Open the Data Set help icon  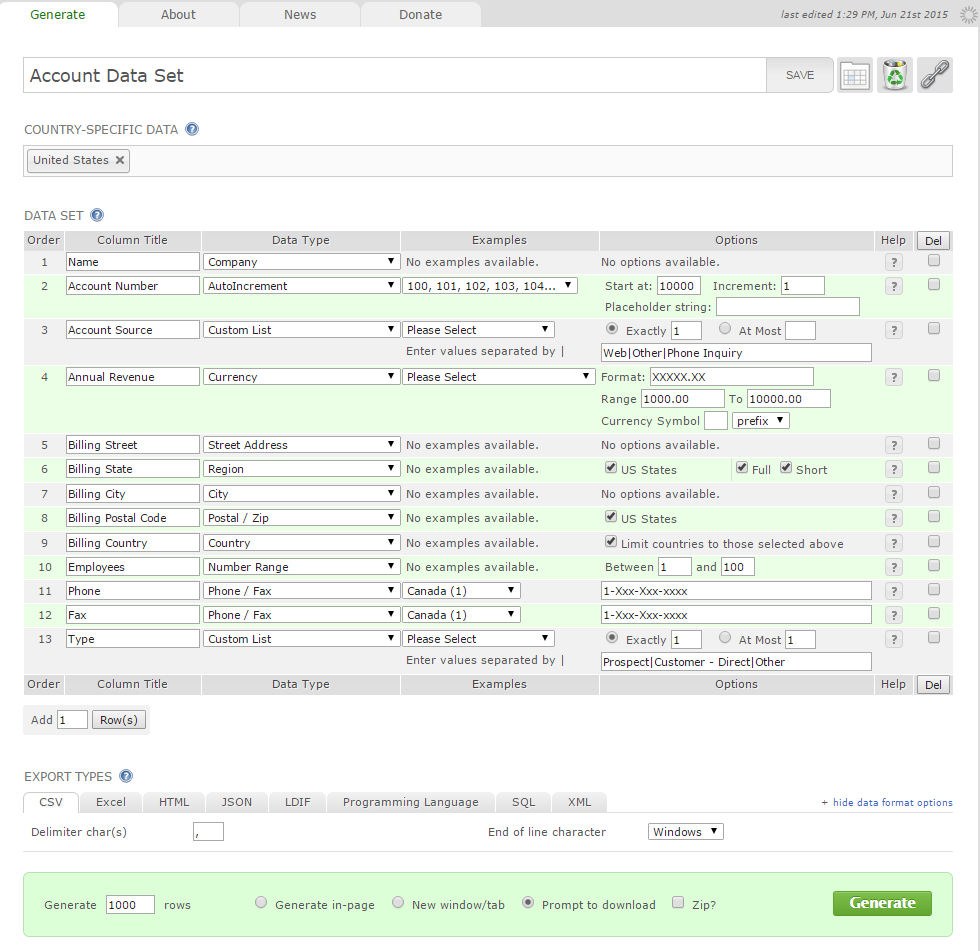coord(97,215)
